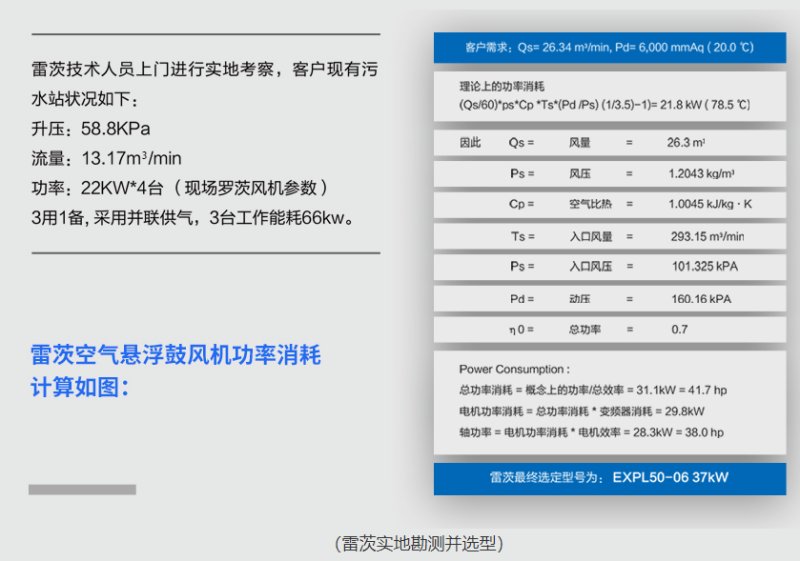Click the value '1.0045 kJ/kg · K'

[710, 204]
